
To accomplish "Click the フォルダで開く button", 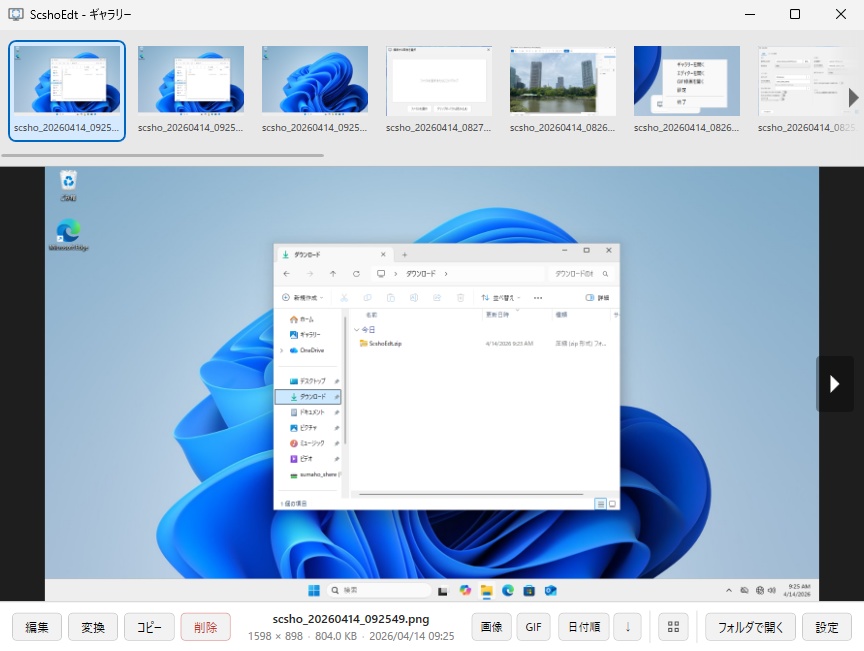I will coord(750,627).
